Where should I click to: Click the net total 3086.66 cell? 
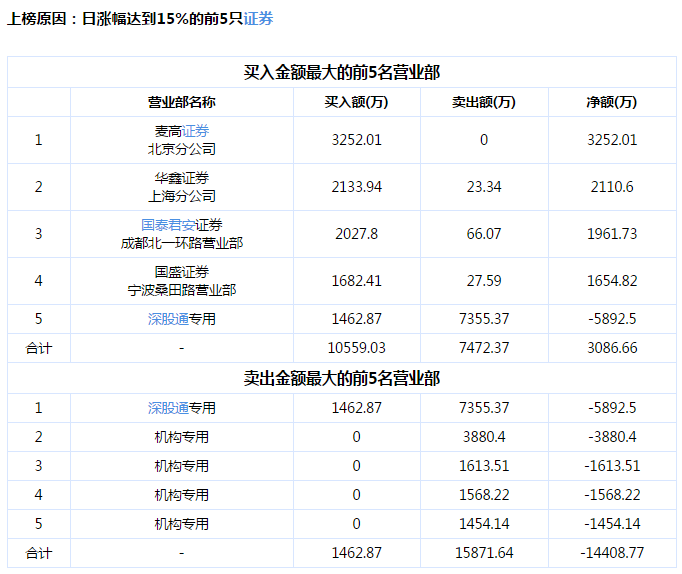[x=611, y=347]
